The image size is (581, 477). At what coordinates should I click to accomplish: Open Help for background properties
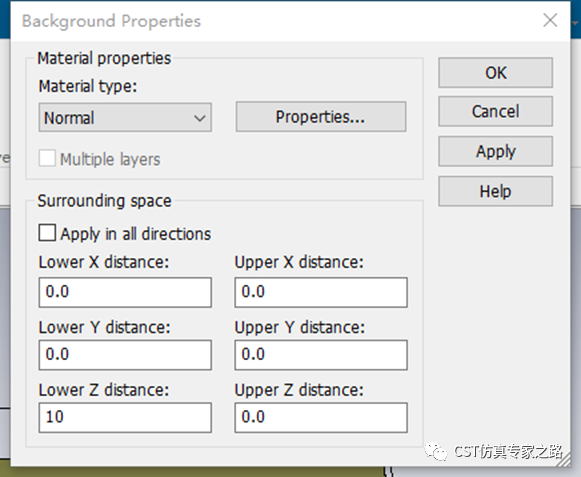[x=495, y=191]
